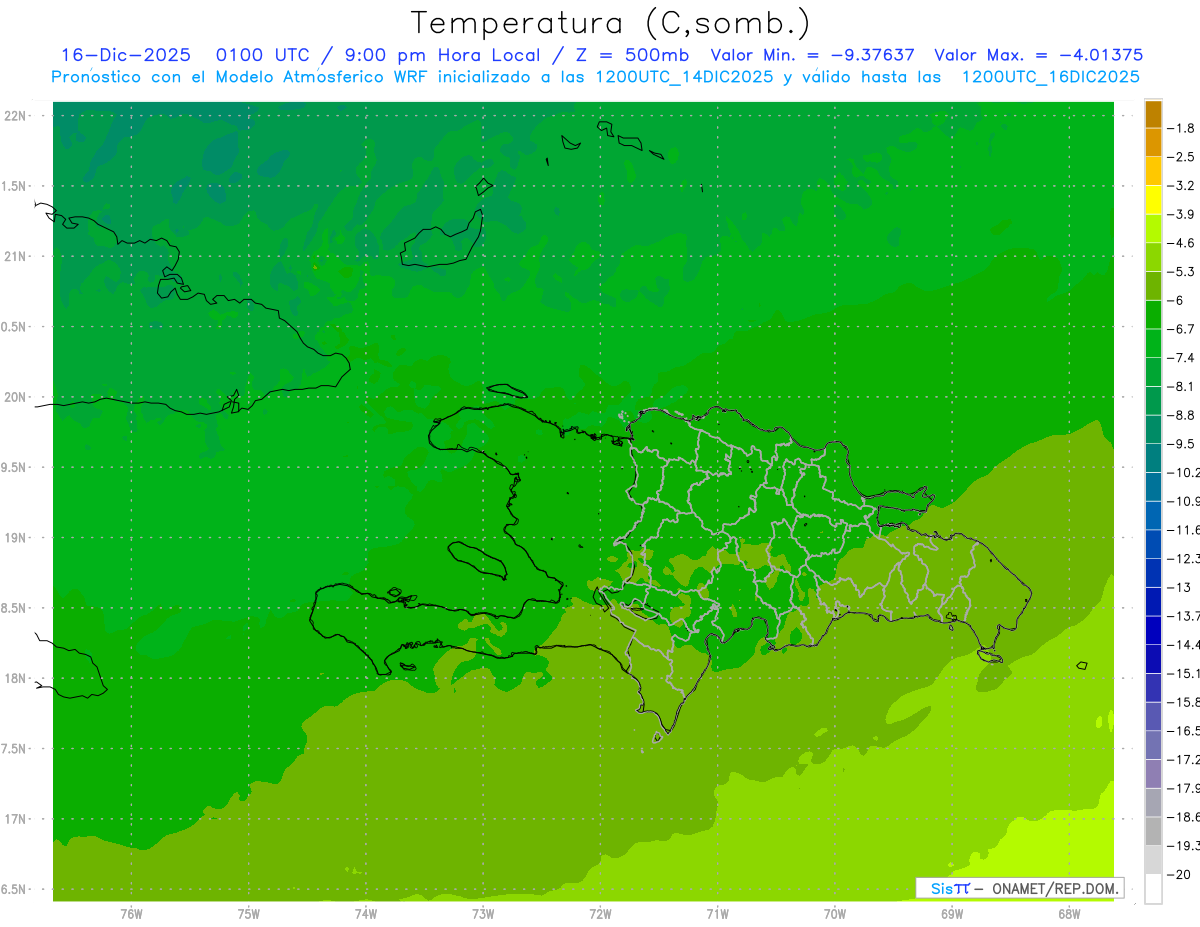Image resolution: width=1200 pixels, height=927 pixels.
Task: Click the '-1.8' colorbar label
Action: point(1182,128)
